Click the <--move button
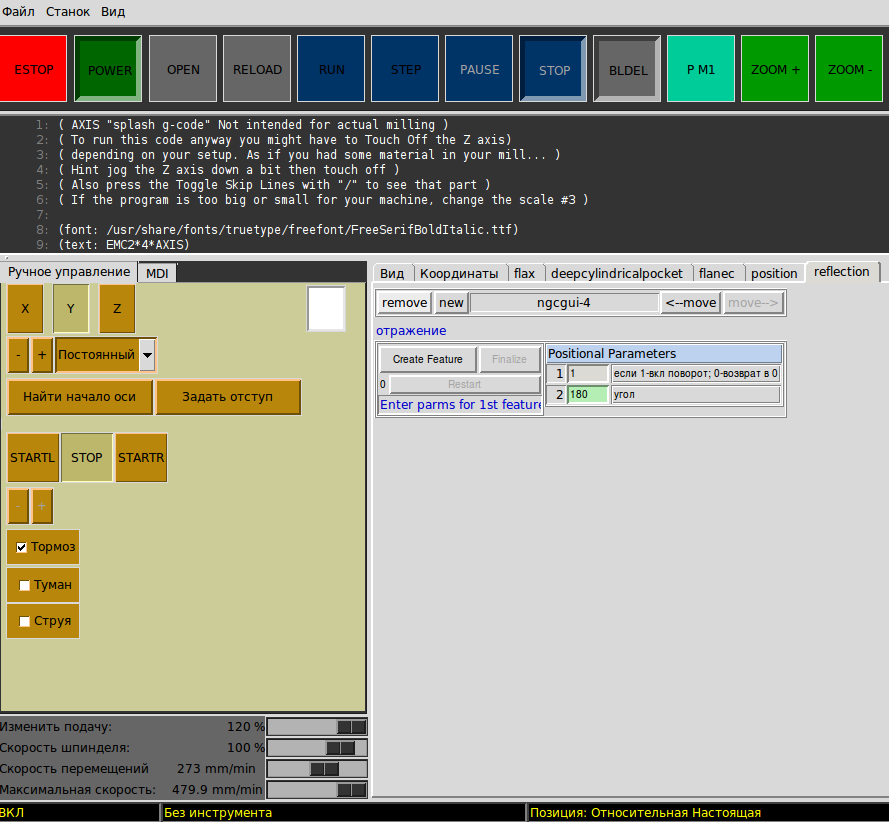The image size is (889, 822). point(691,303)
